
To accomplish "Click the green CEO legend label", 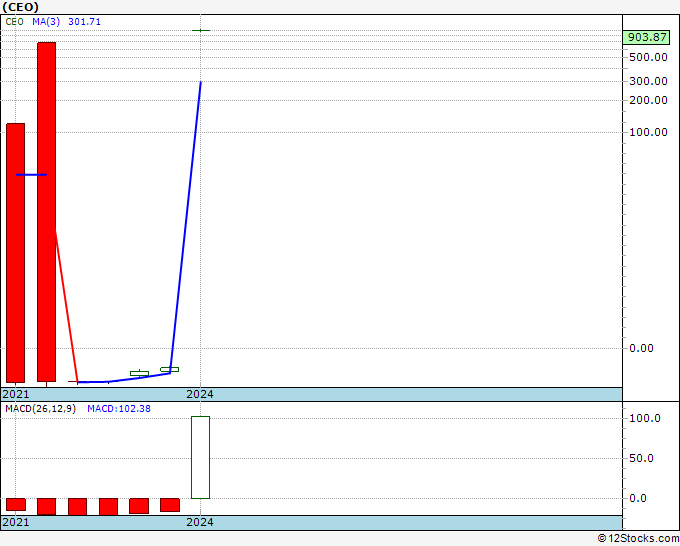I will 14,22.
